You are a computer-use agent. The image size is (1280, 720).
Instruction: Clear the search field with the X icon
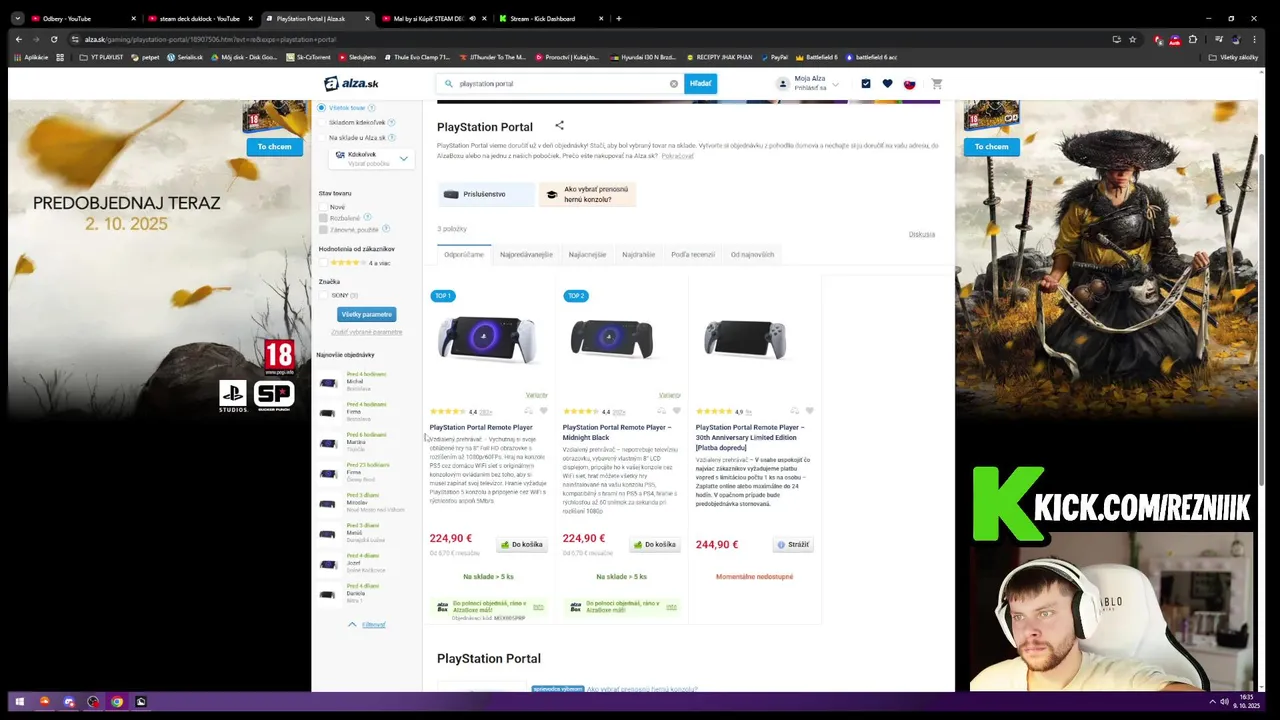(x=673, y=84)
